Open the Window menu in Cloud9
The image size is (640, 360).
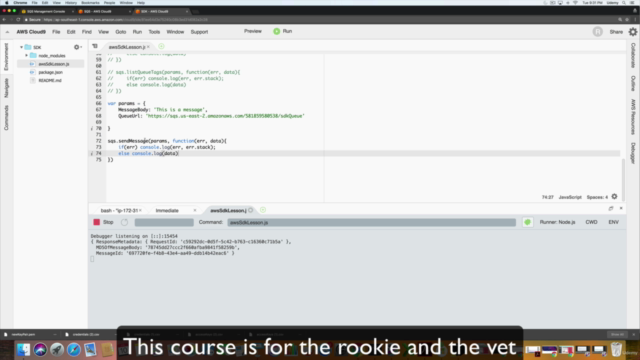(175, 32)
